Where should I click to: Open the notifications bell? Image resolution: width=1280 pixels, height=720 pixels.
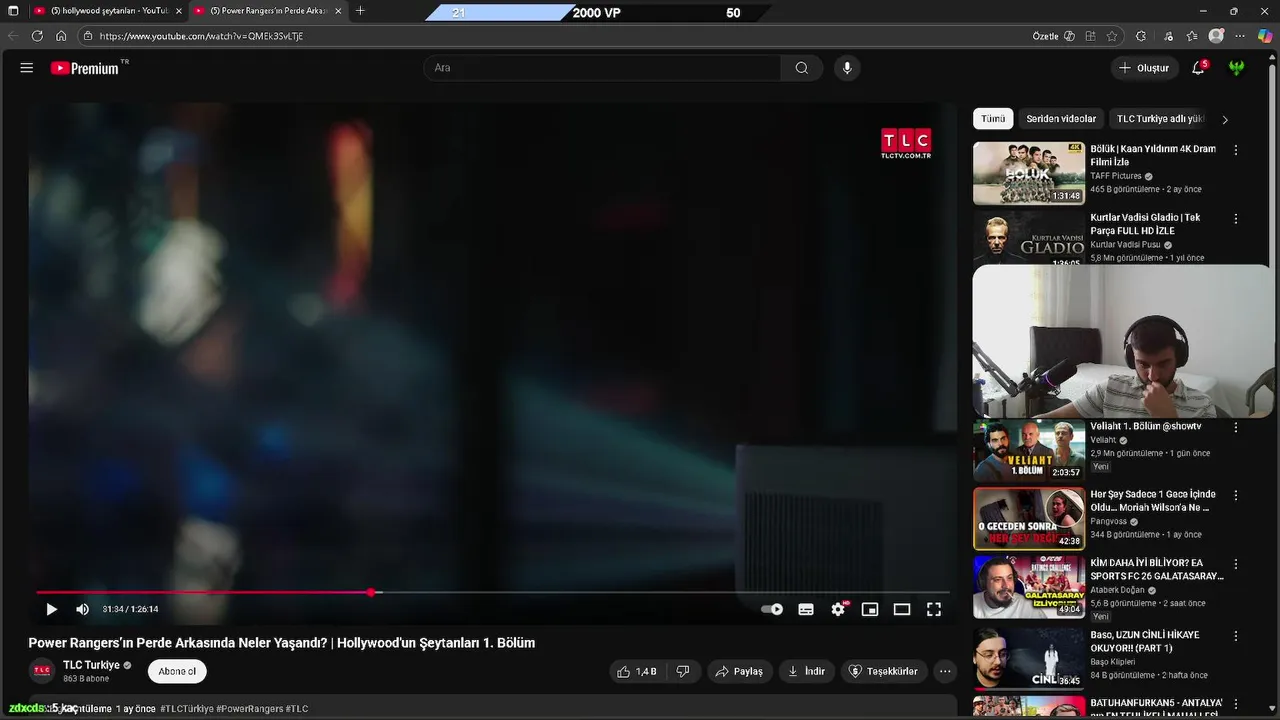(x=1198, y=68)
